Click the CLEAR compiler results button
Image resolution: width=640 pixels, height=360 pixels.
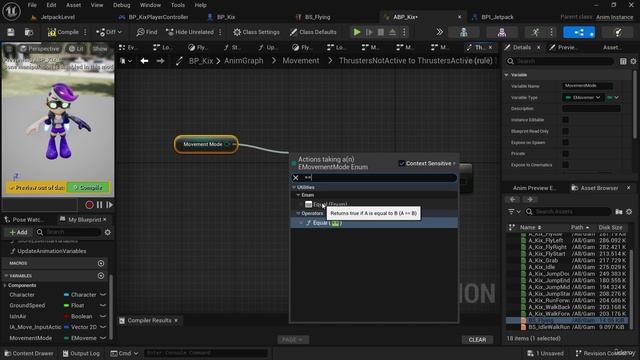477,340
